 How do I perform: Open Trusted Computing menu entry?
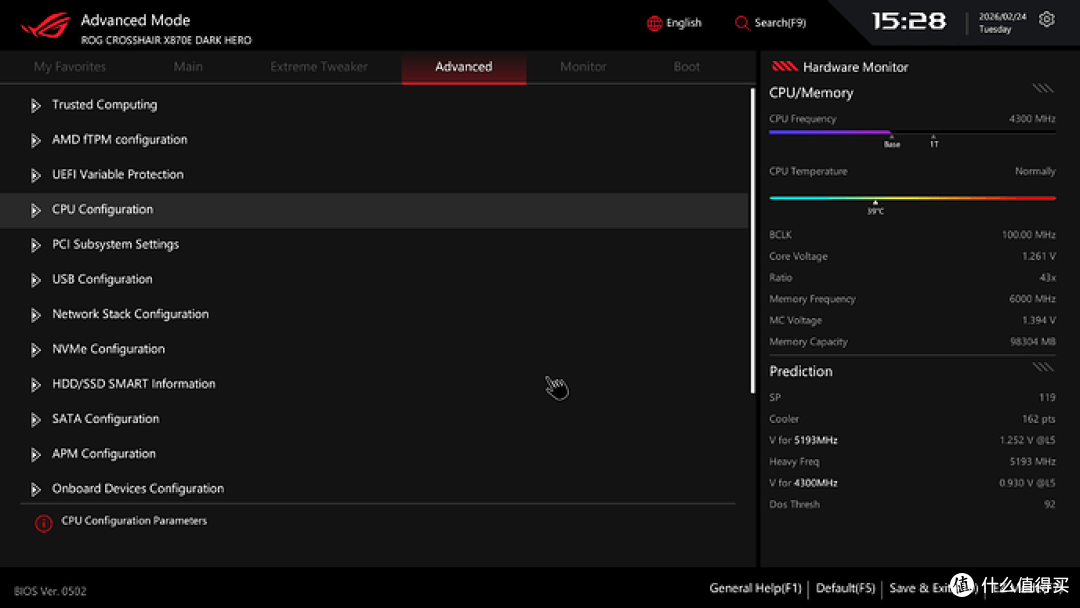click(105, 105)
